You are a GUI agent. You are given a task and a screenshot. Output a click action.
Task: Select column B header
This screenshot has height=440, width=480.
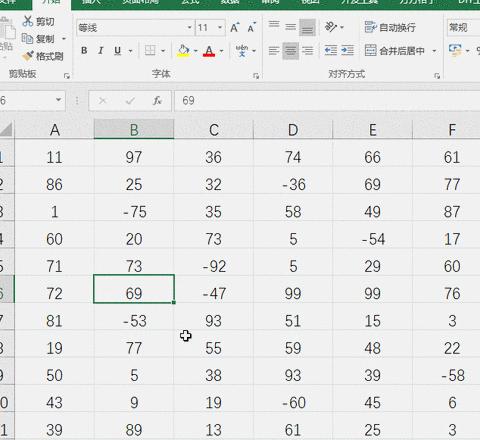[x=134, y=130]
